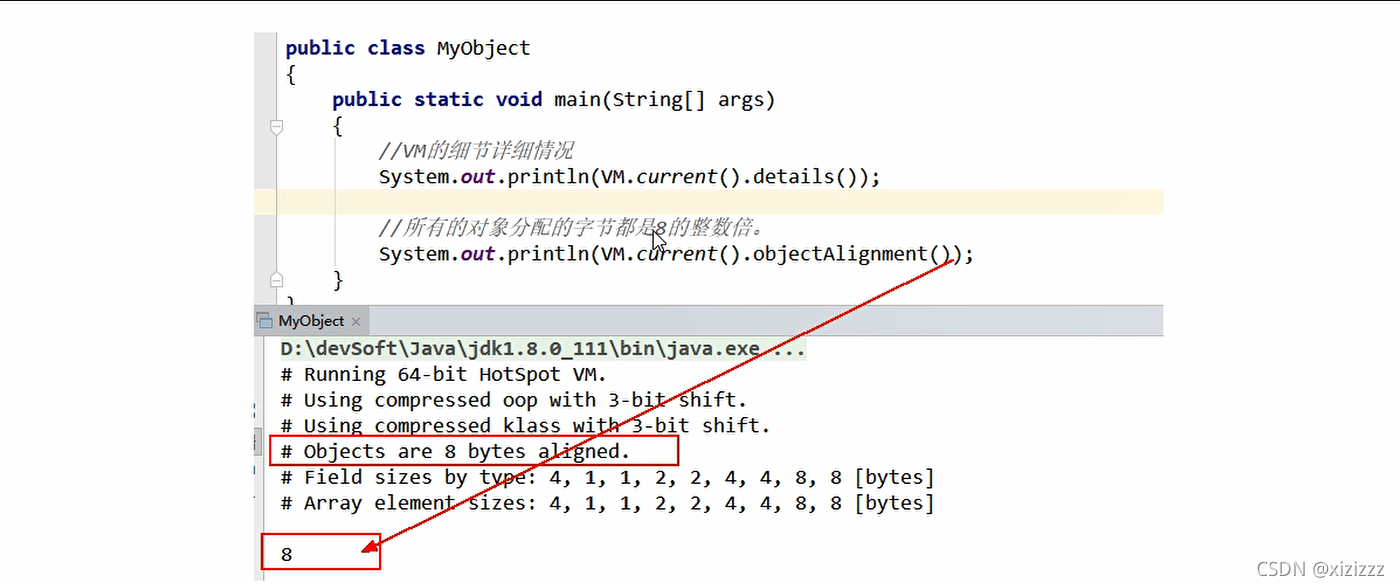Click the 'public class MyObject' declaration line

pyautogui.click(x=408, y=48)
